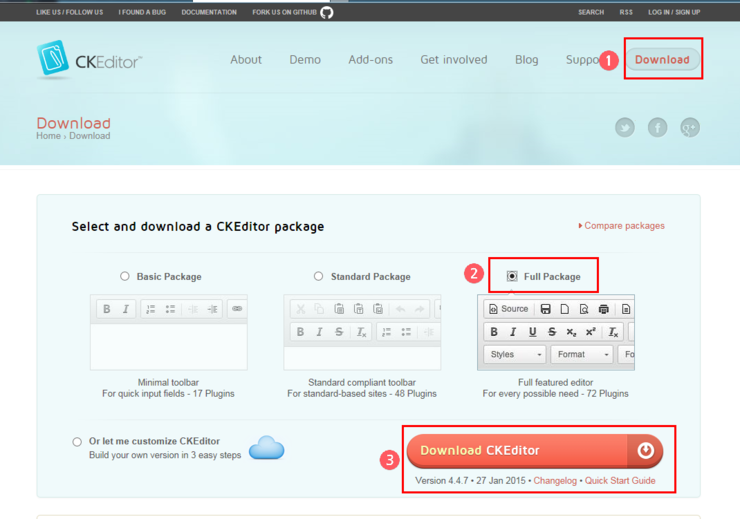This screenshot has width=740, height=519.
Task: Click link icon in Basic Package preview
Action: [237, 309]
